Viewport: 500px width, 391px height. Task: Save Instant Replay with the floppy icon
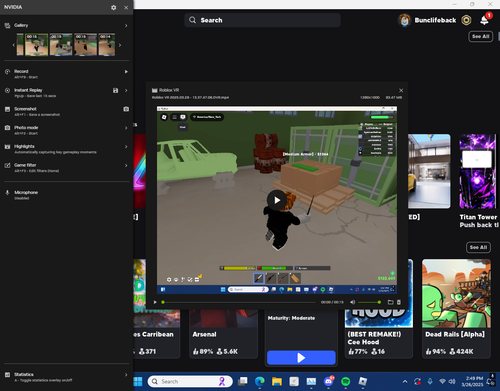(x=115, y=90)
